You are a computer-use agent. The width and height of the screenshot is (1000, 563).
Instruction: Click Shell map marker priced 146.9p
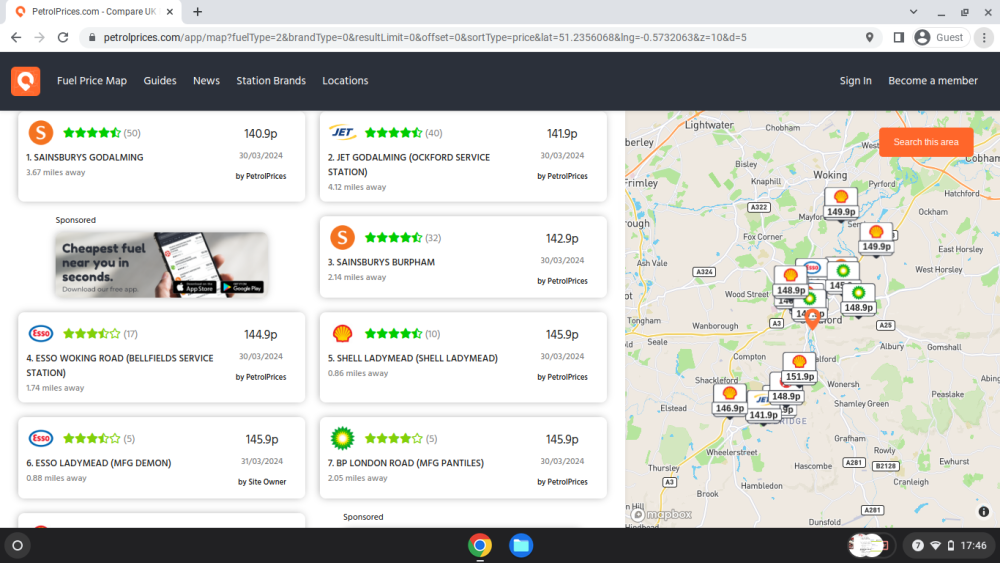coord(730,400)
